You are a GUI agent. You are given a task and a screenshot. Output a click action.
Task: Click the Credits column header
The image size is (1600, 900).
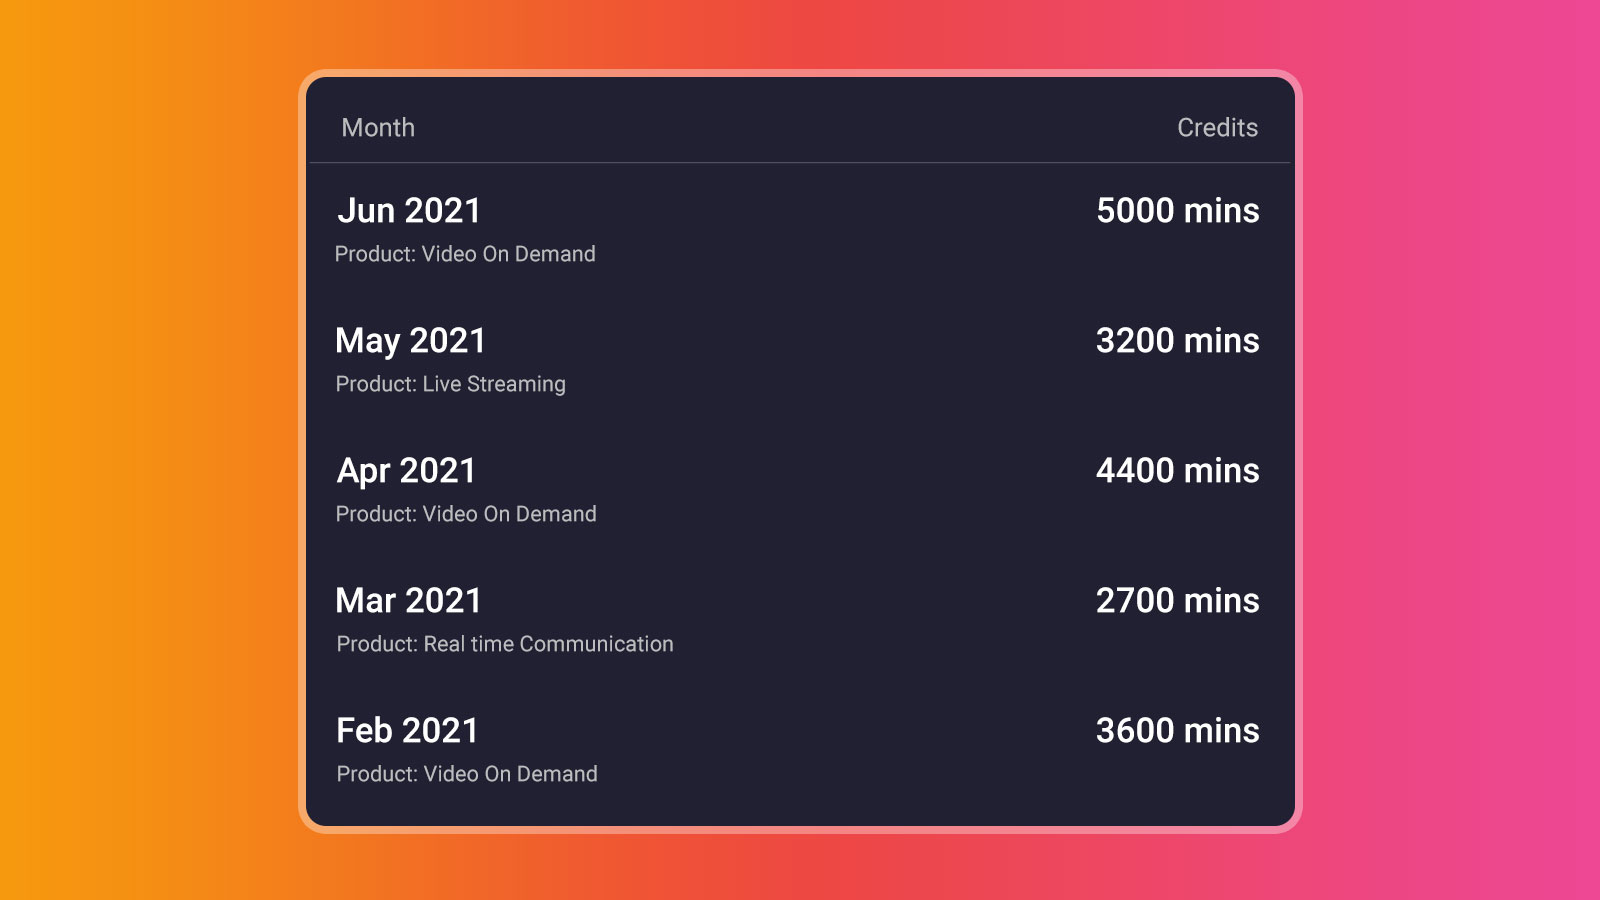1217,128
